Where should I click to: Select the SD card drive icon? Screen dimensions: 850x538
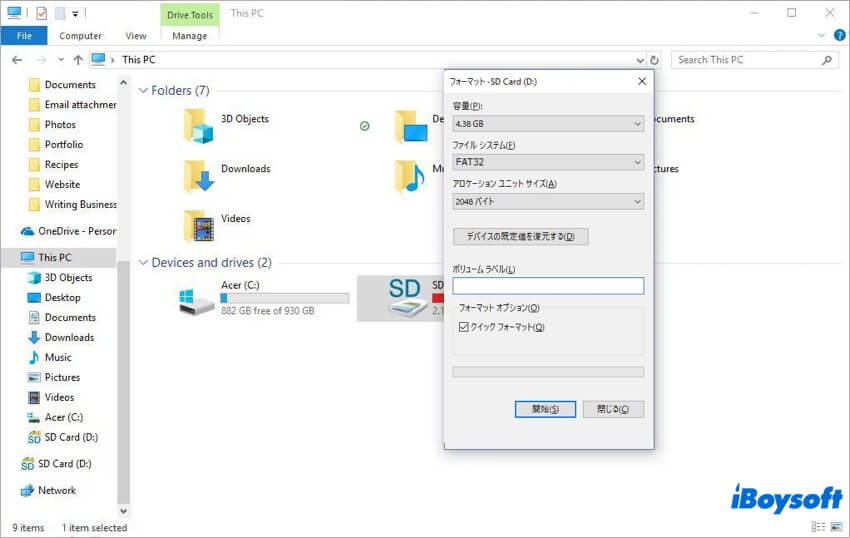point(408,298)
